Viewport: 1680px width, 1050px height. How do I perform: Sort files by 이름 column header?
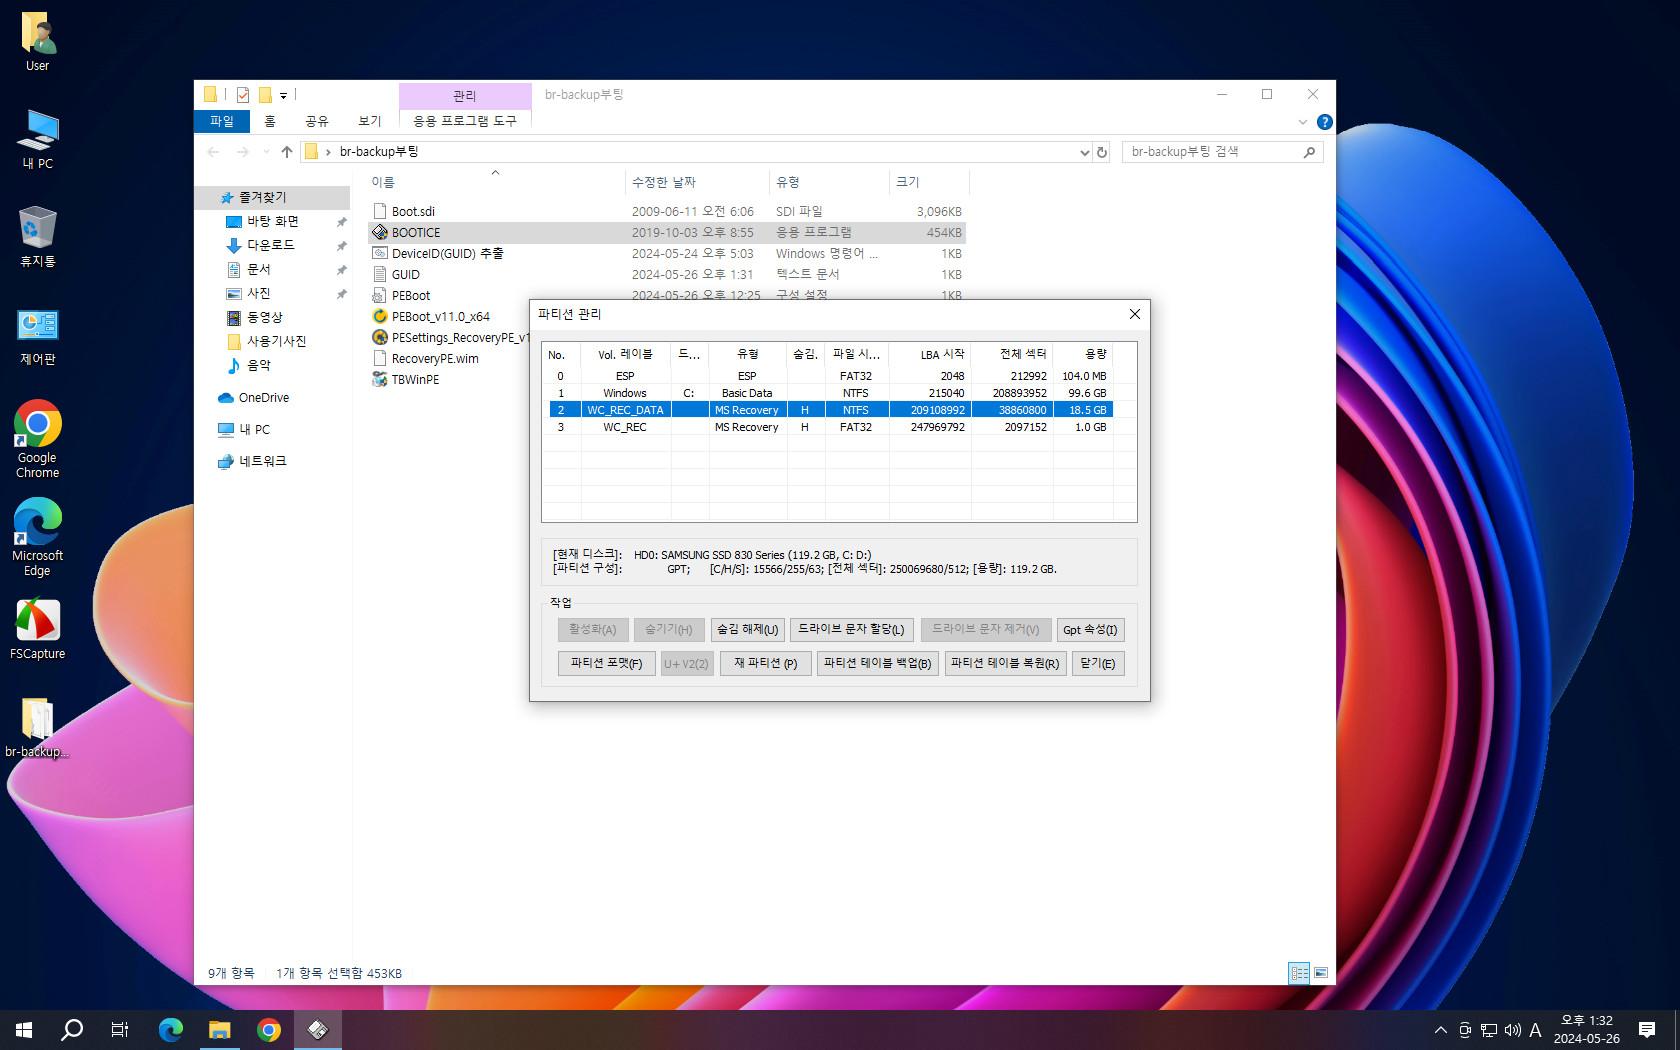[x=383, y=182]
